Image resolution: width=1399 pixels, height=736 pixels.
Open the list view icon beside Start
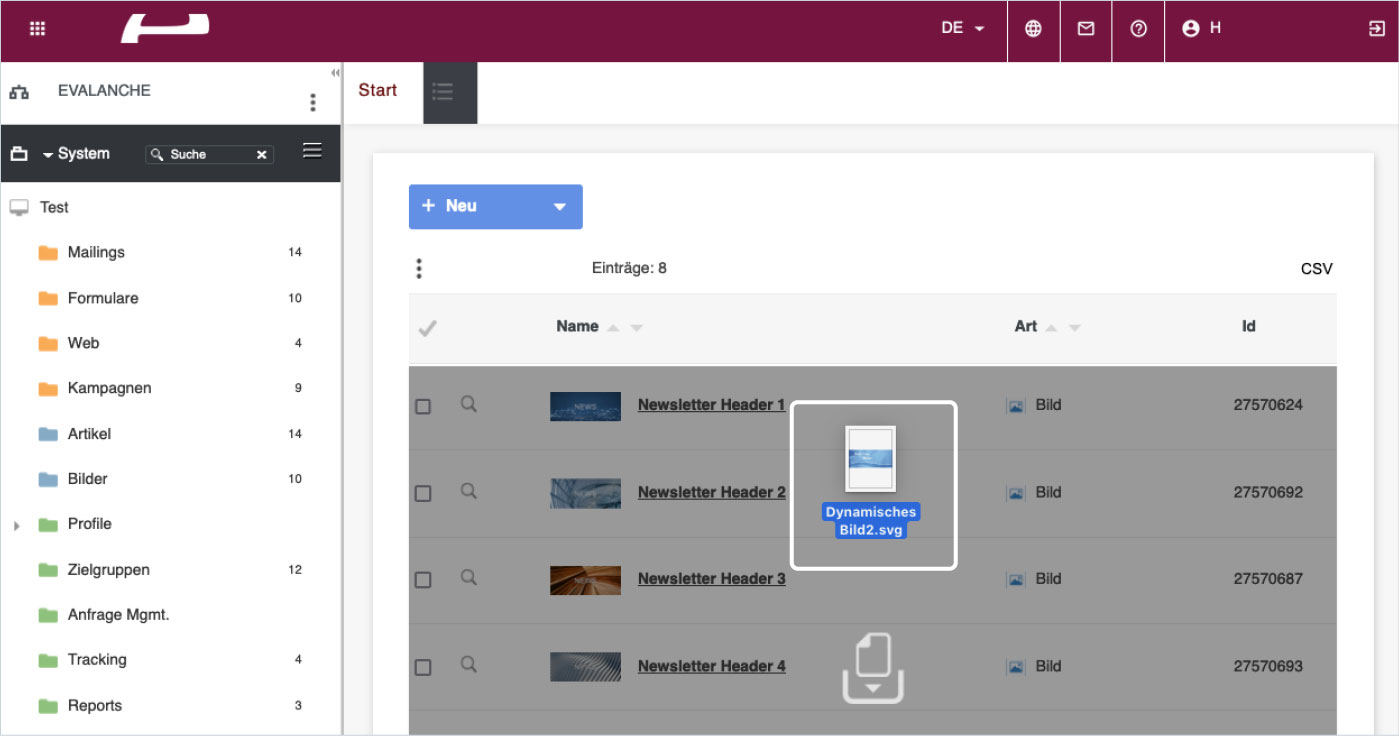(x=443, y=92)
